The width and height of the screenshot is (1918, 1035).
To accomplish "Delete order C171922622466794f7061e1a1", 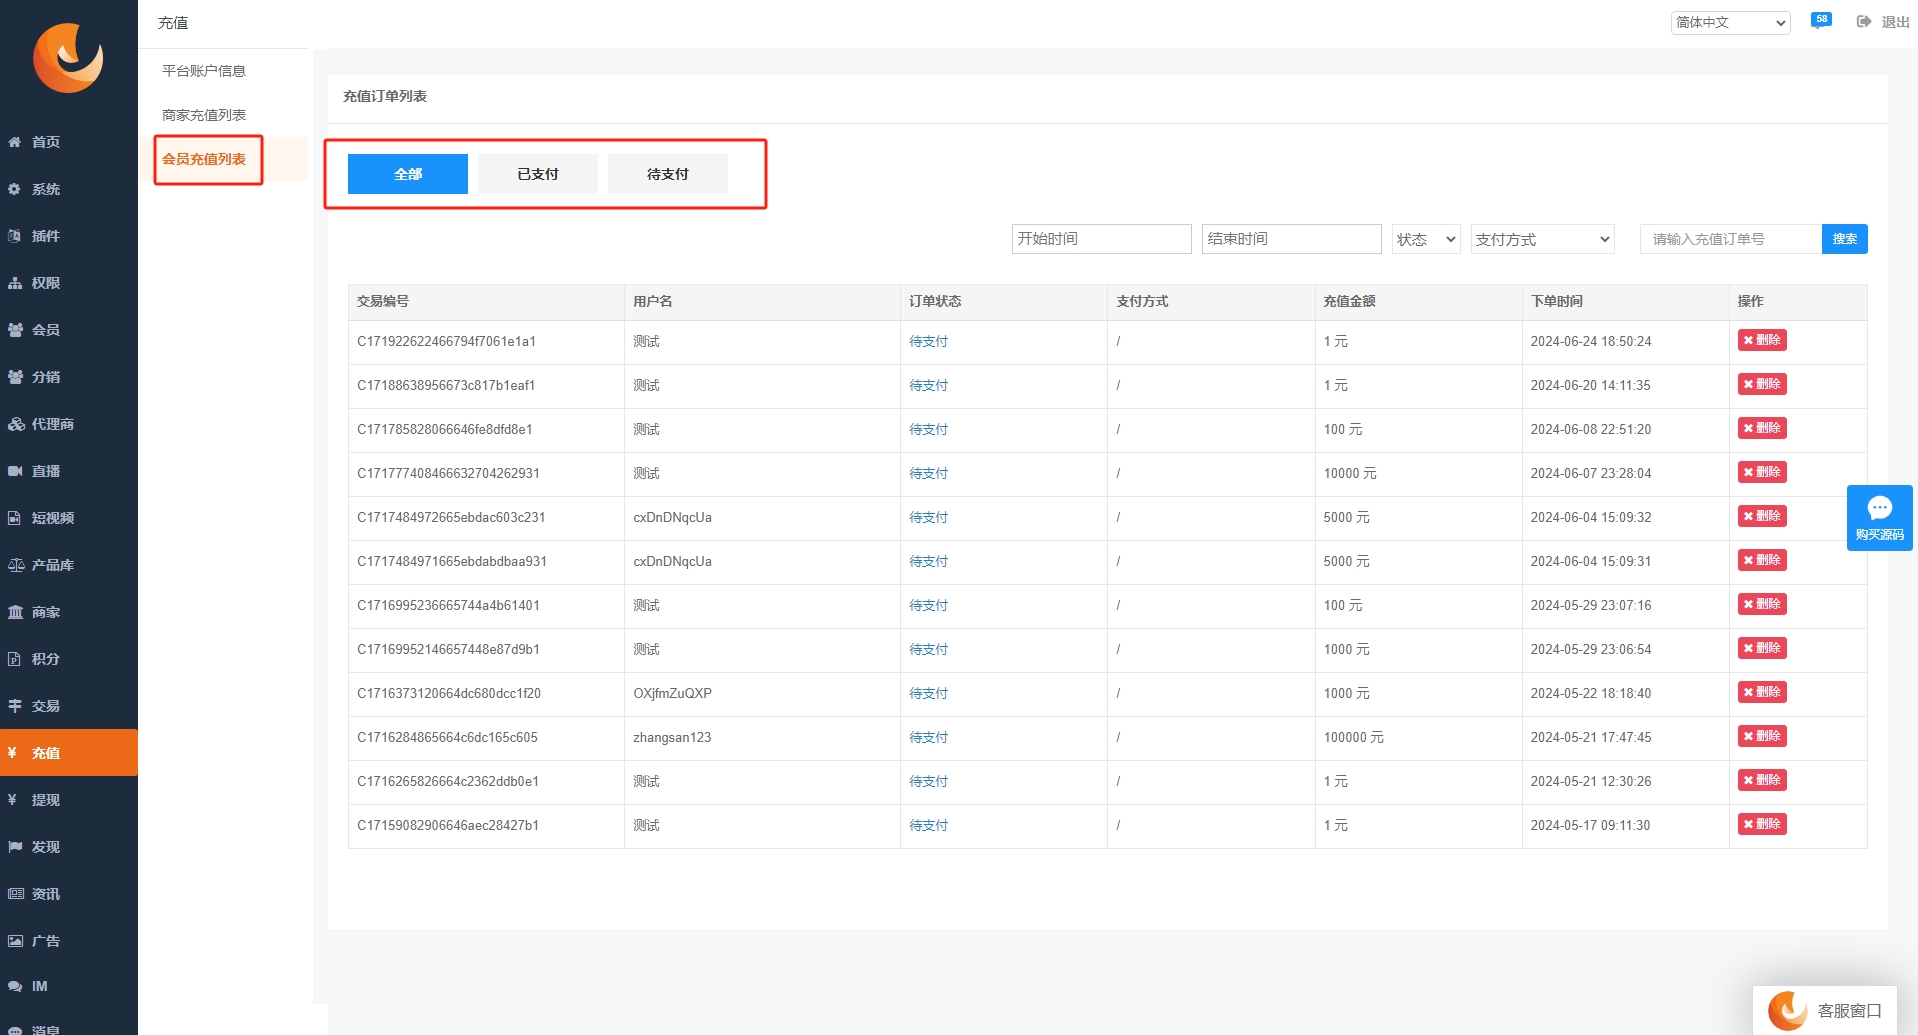I will pyautogui.click(x=1762, y=340).
